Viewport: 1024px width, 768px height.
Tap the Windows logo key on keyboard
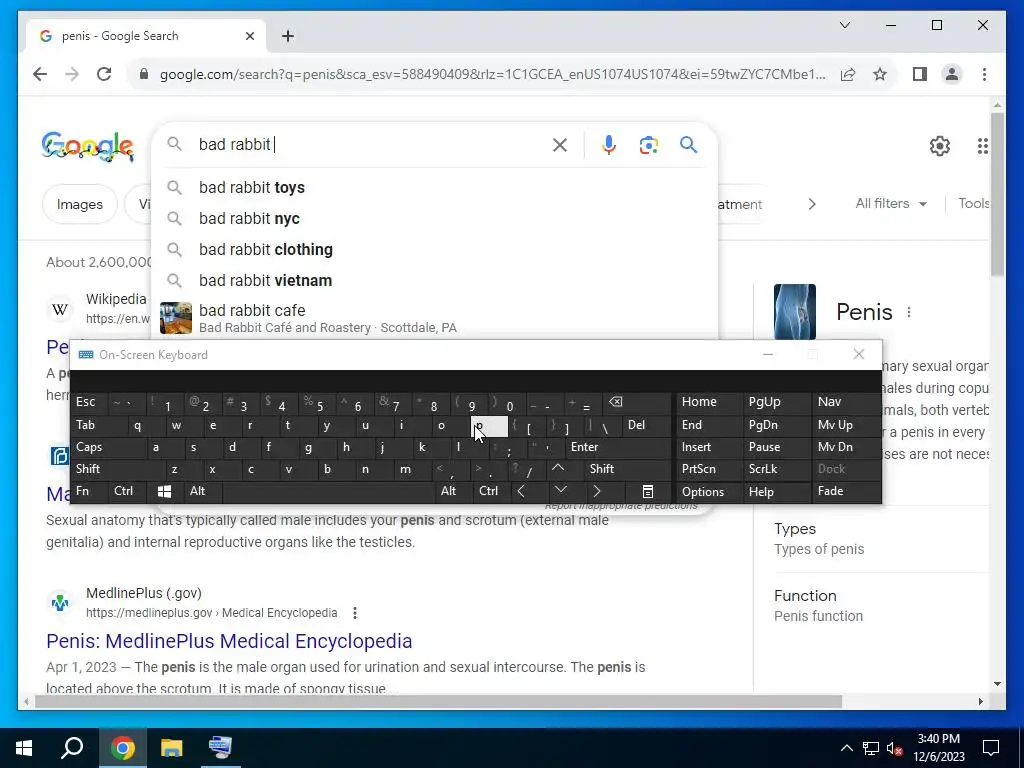pos(165,492)
